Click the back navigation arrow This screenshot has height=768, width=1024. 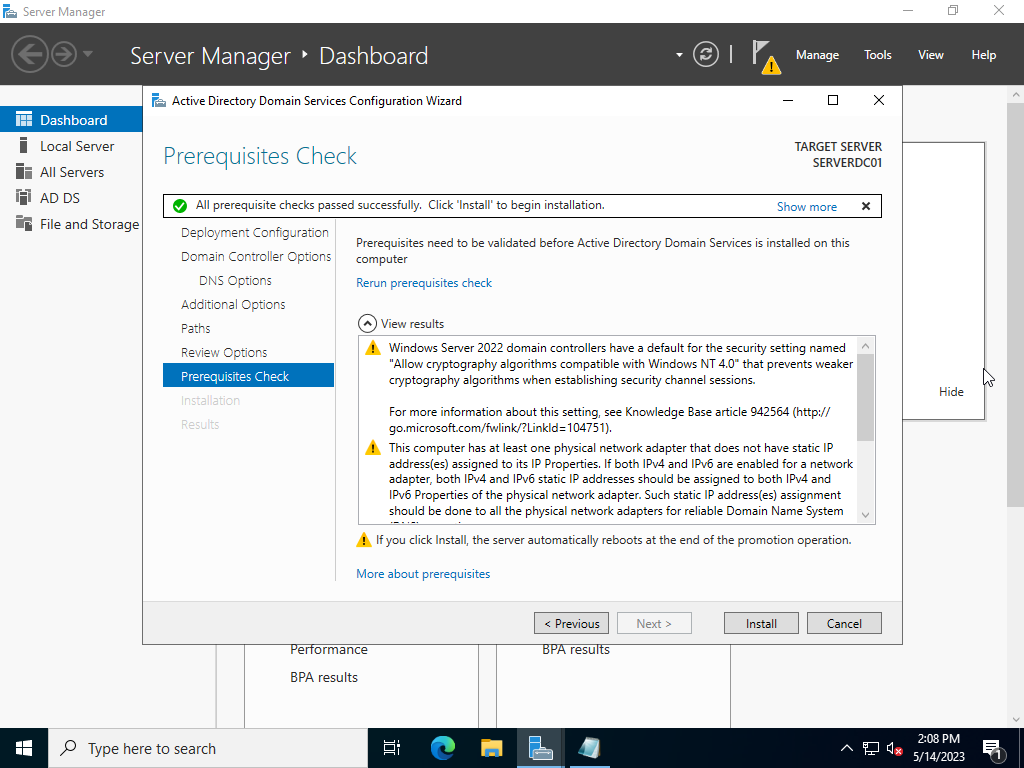[30, 54]
